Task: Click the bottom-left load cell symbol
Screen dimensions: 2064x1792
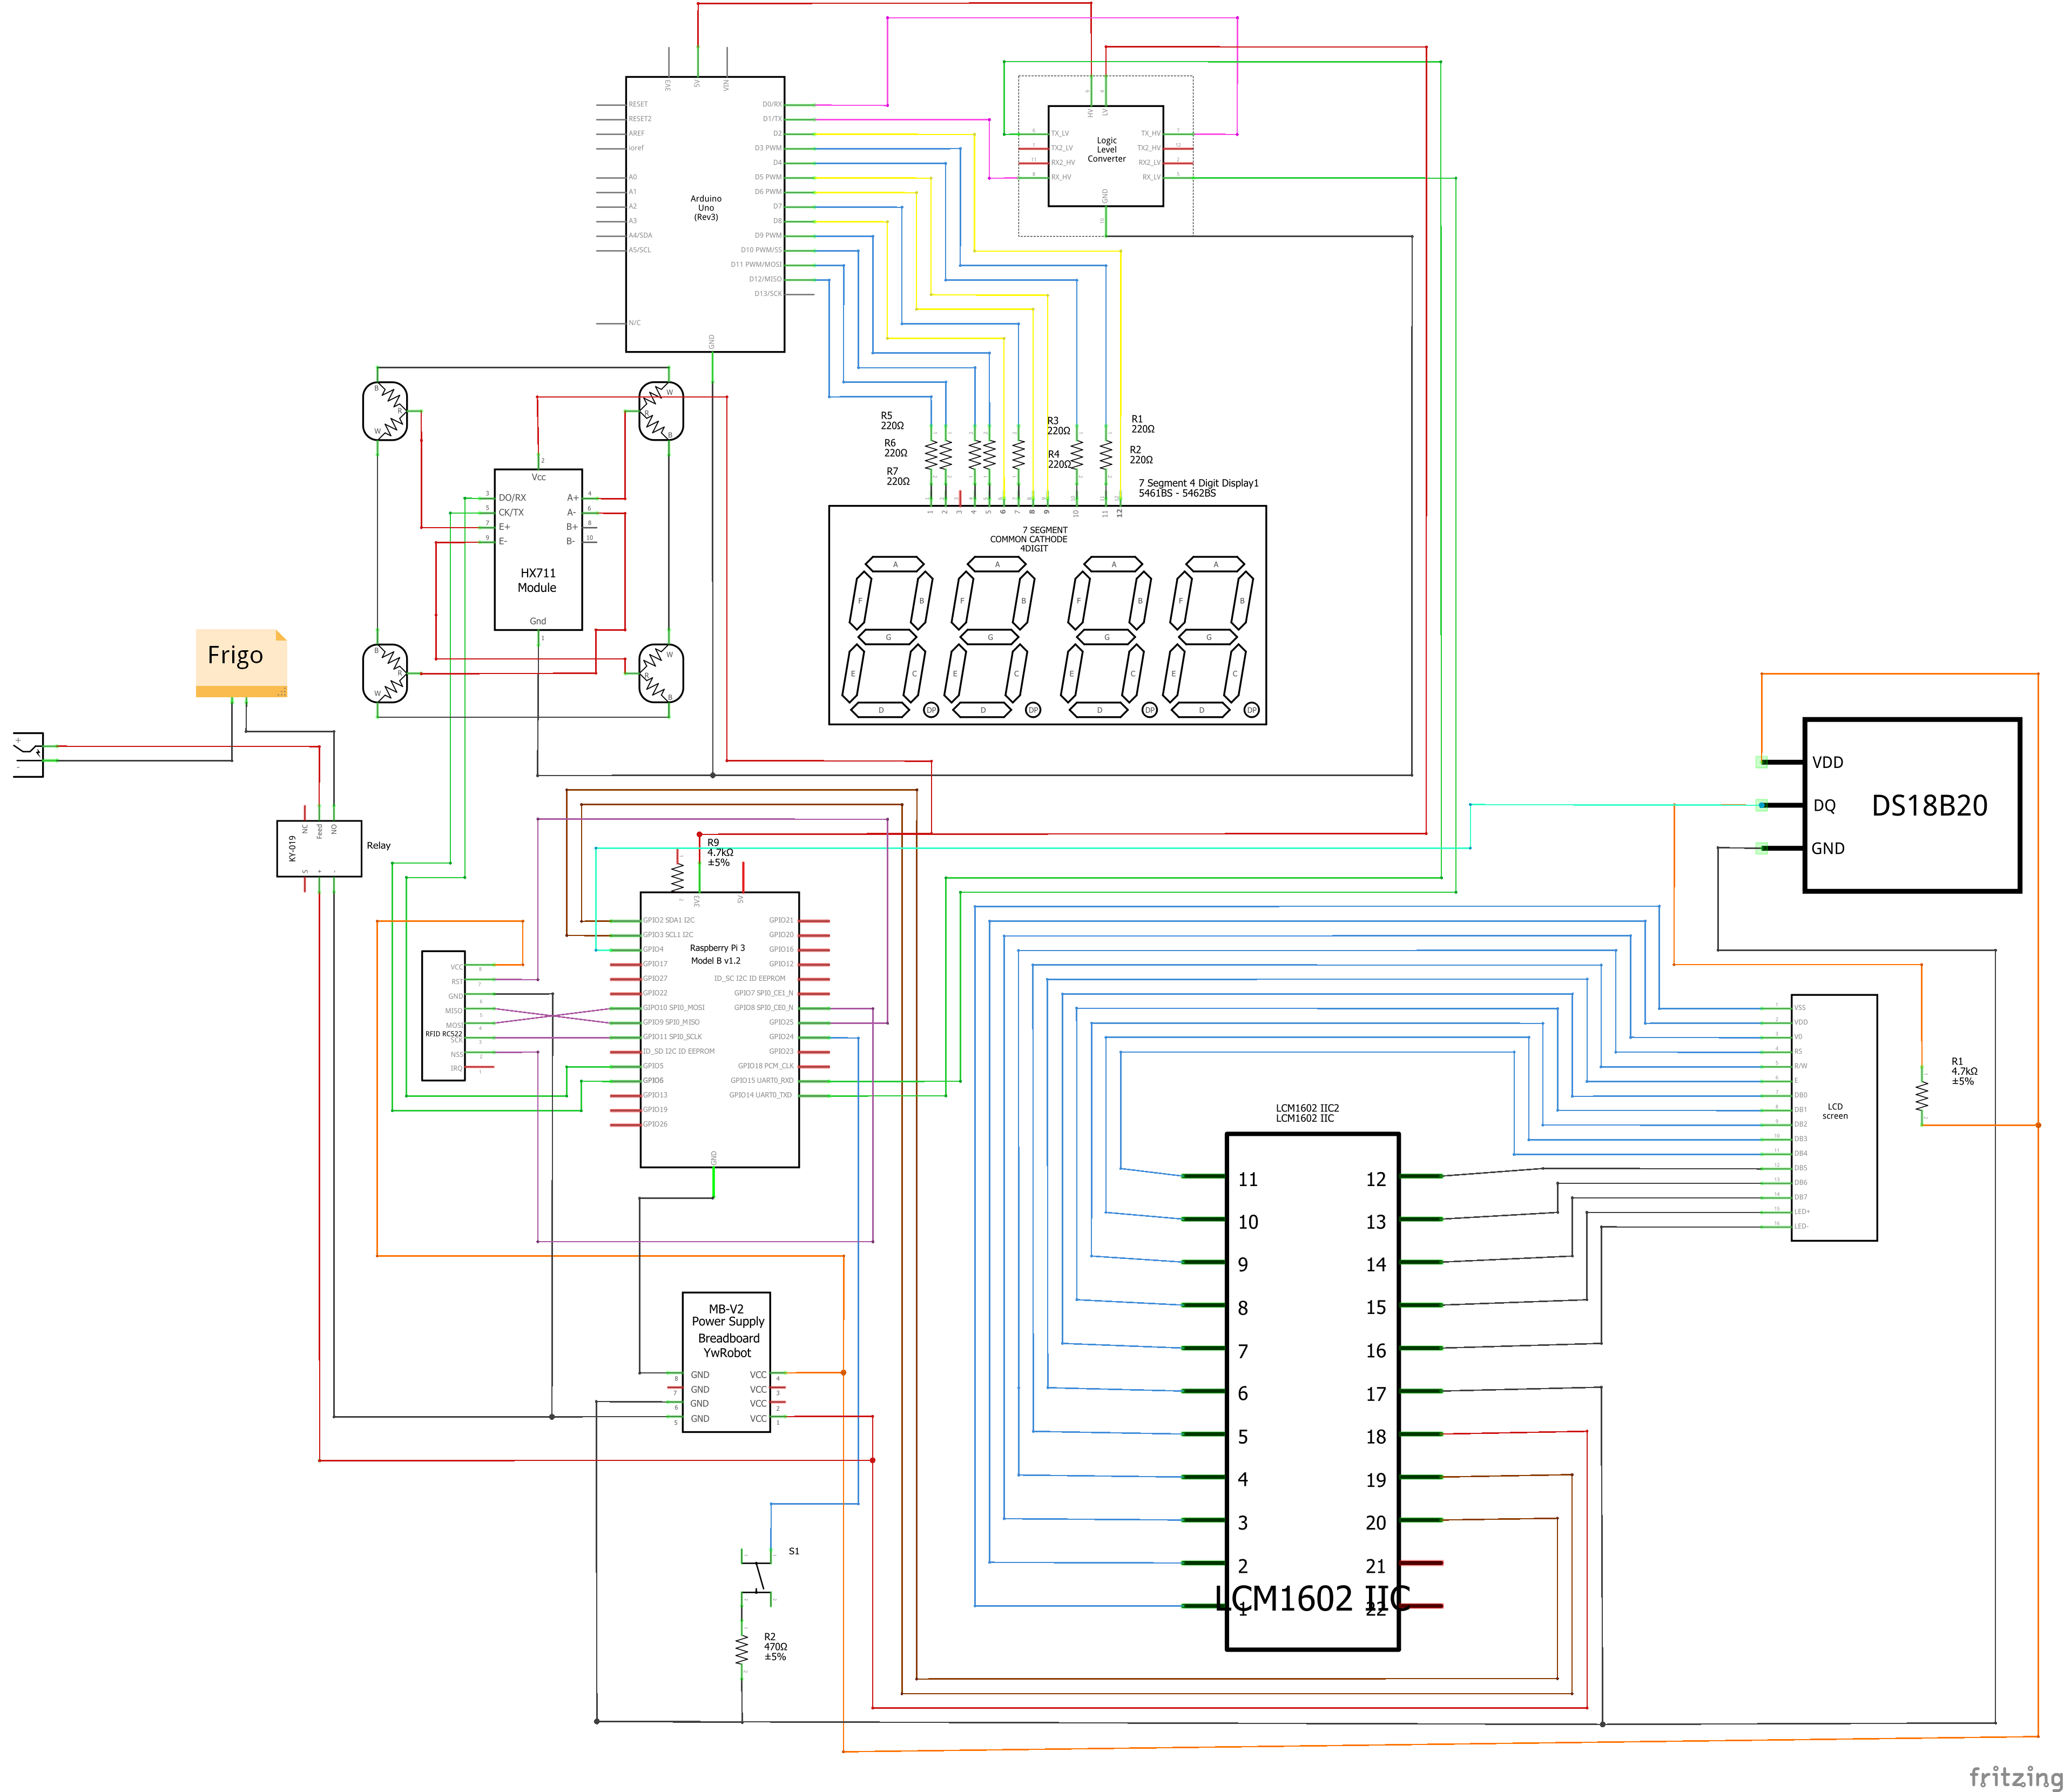Action: 385,673
